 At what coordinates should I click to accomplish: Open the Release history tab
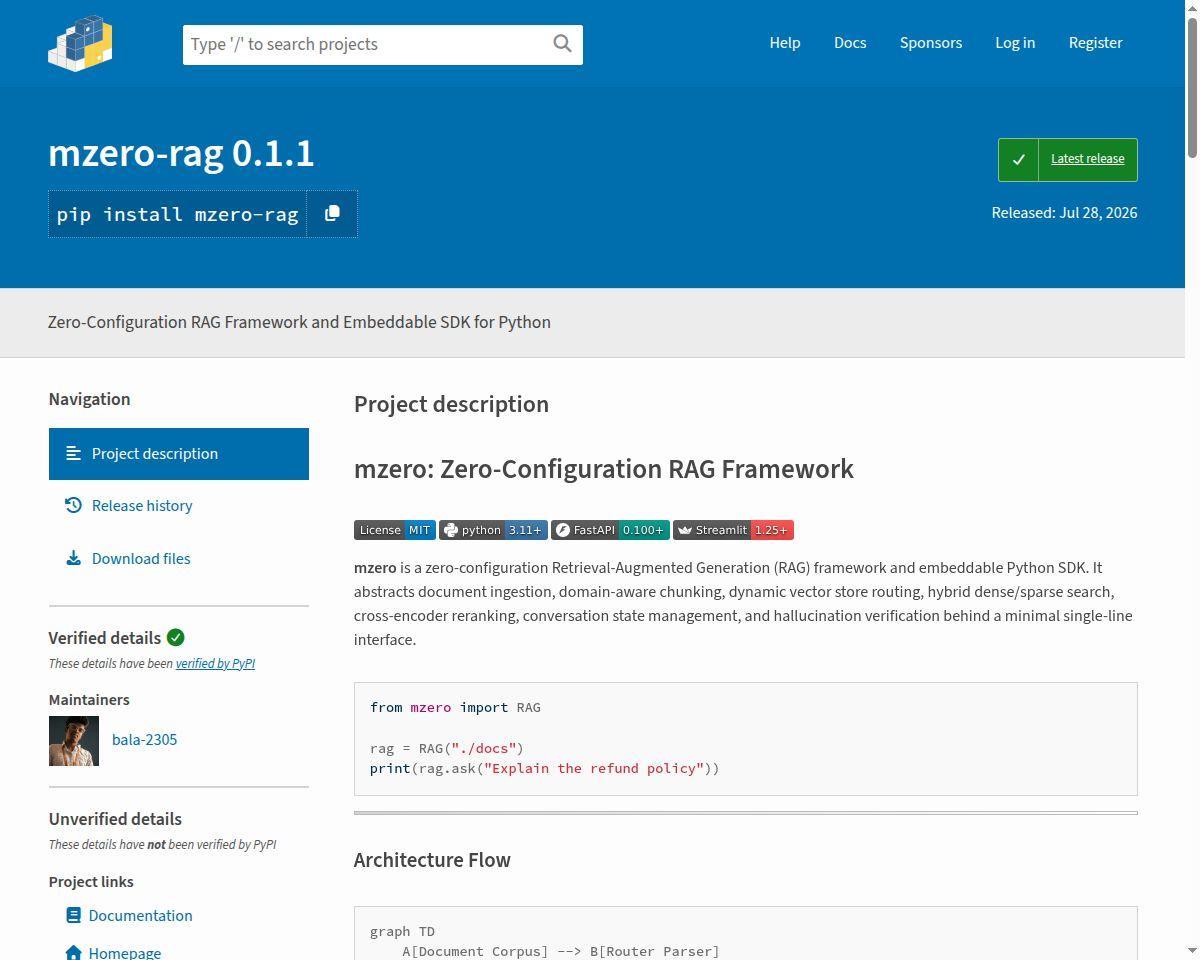click(x=179, y=506)
